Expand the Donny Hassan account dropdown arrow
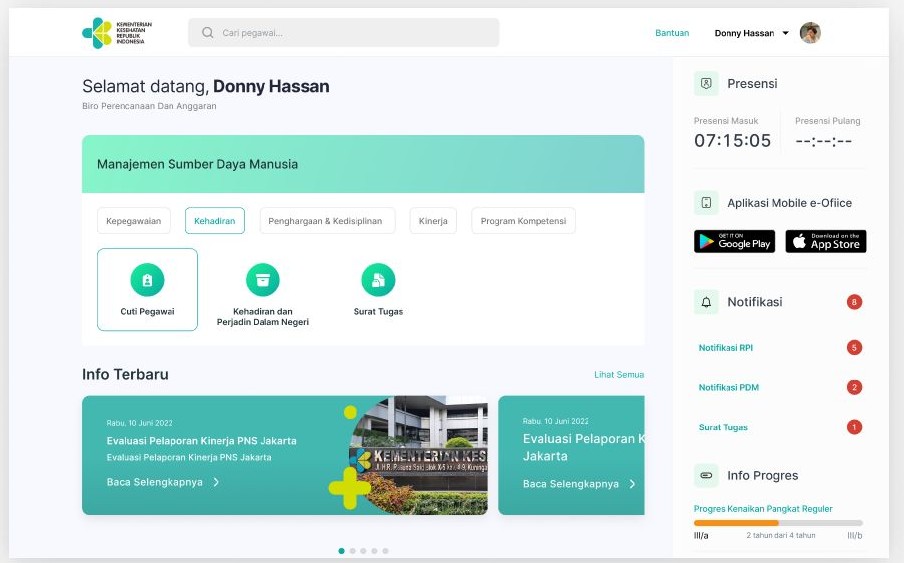Viewport: 904px width, 563px height. coord(785,33)
